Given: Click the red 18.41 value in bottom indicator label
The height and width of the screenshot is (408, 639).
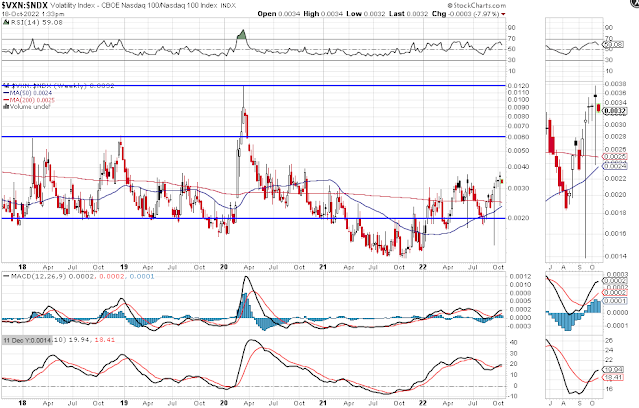Looking at the screenshot, I should (105, 340).
